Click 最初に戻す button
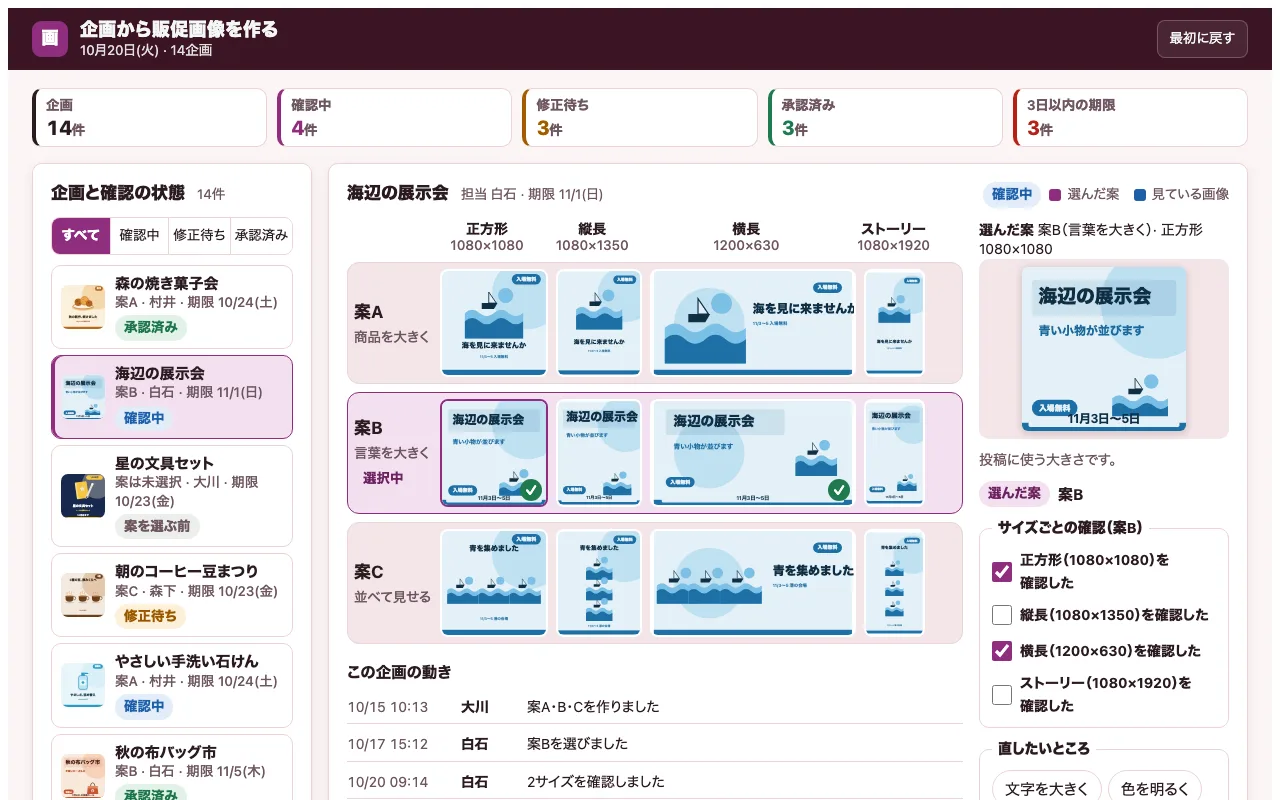The image size is (1280, 800). [1202, 39]
